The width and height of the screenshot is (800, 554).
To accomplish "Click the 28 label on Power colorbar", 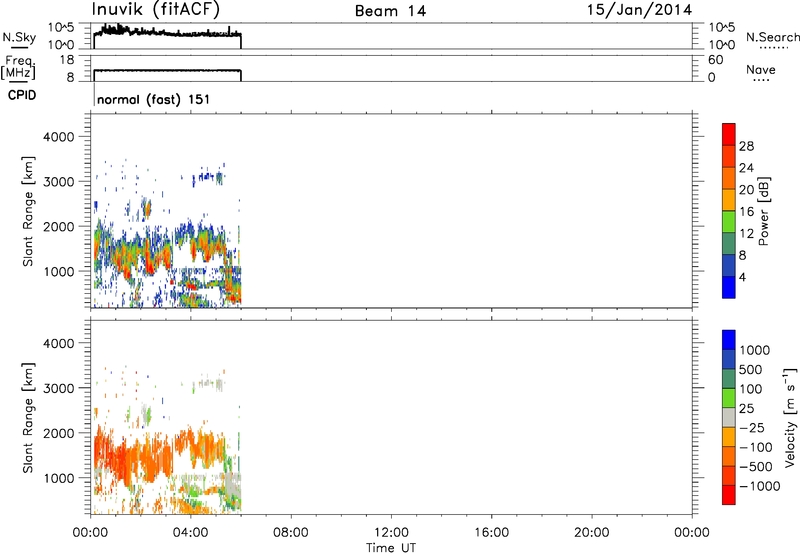I will (x=746, y=146).
